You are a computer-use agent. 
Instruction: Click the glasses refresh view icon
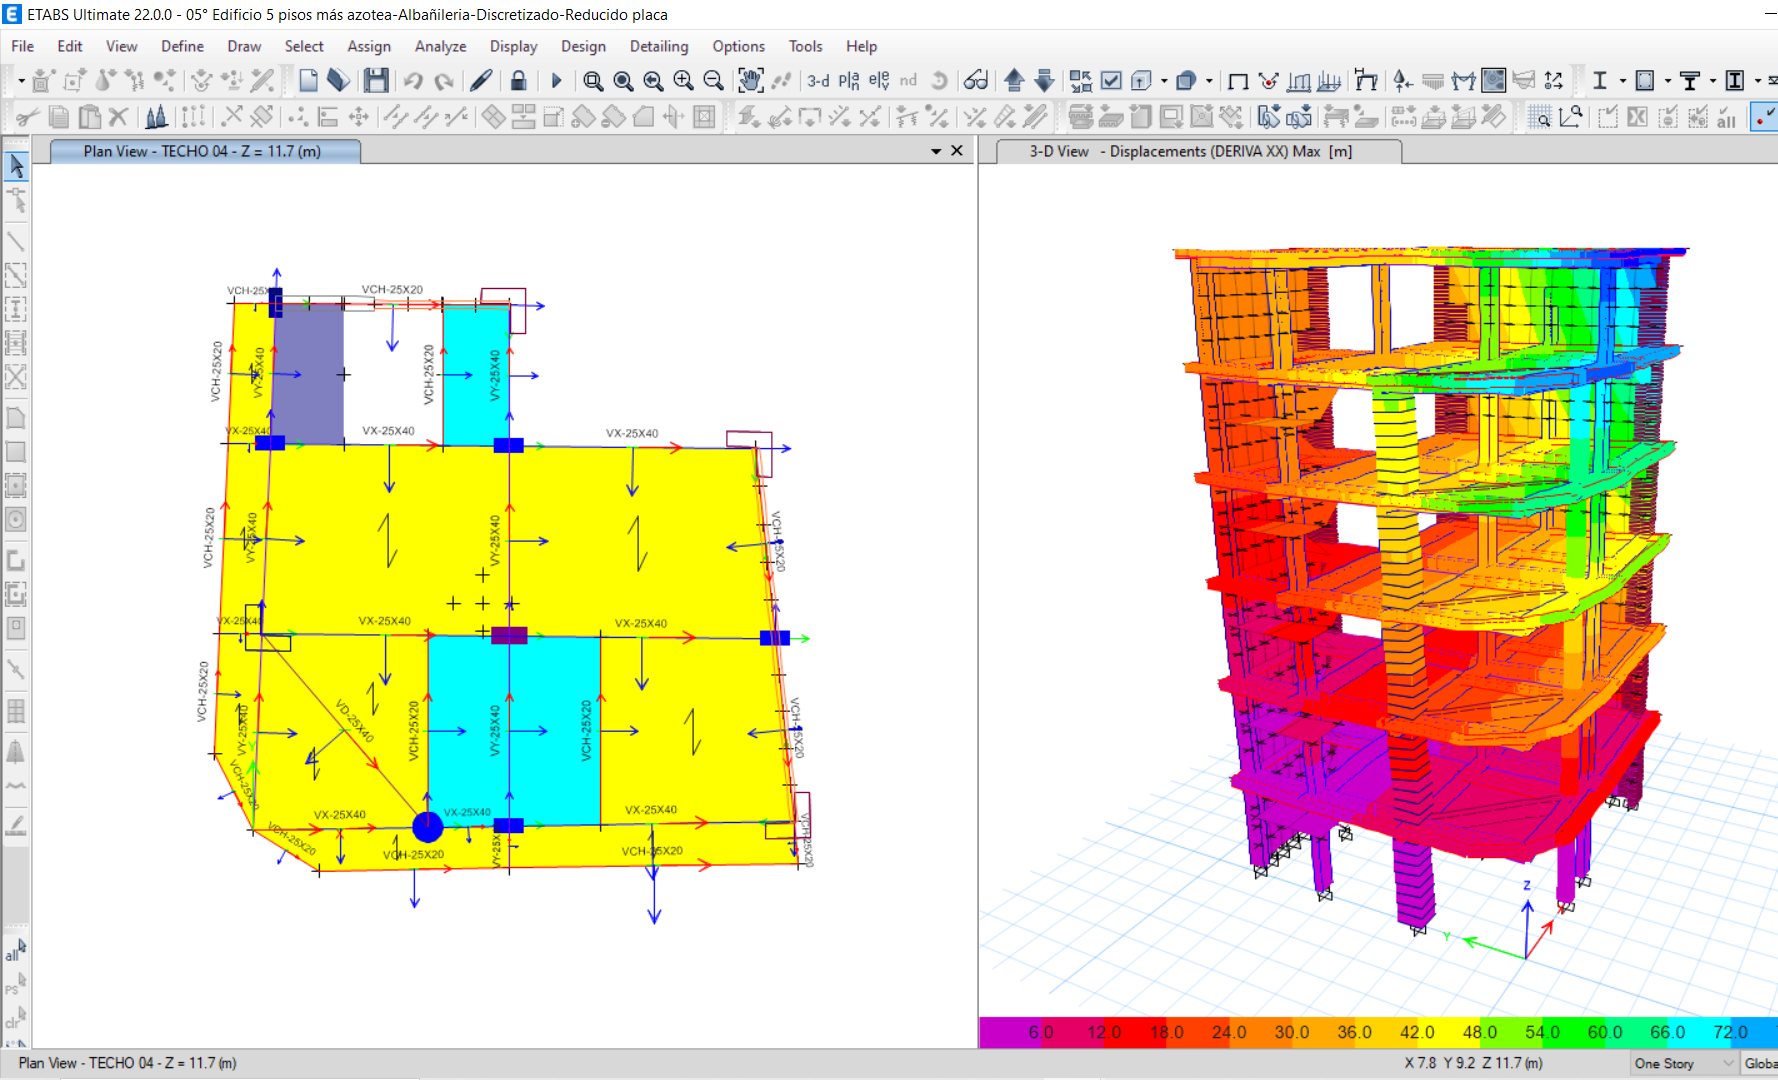(976, 80)
